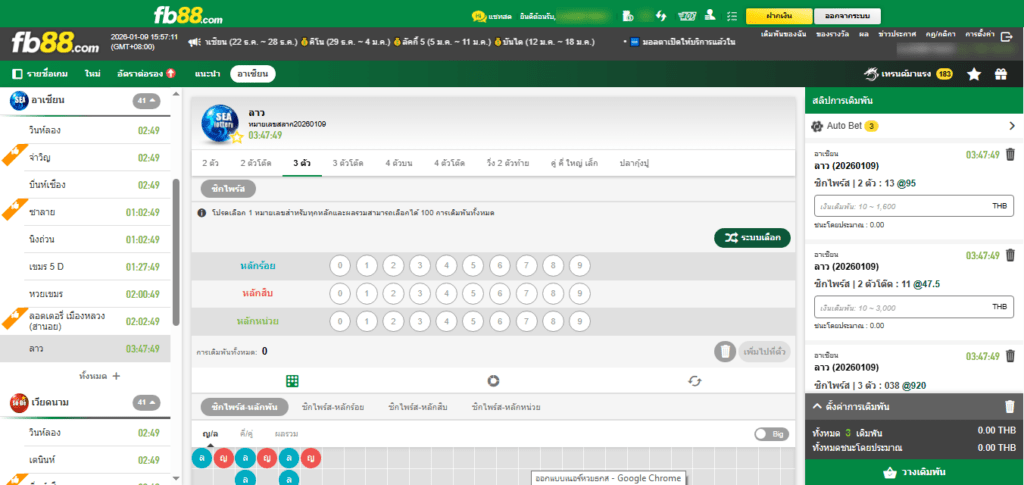
Task: Clear selections with the grey trash circle
Action: click(x=725, y=352)
